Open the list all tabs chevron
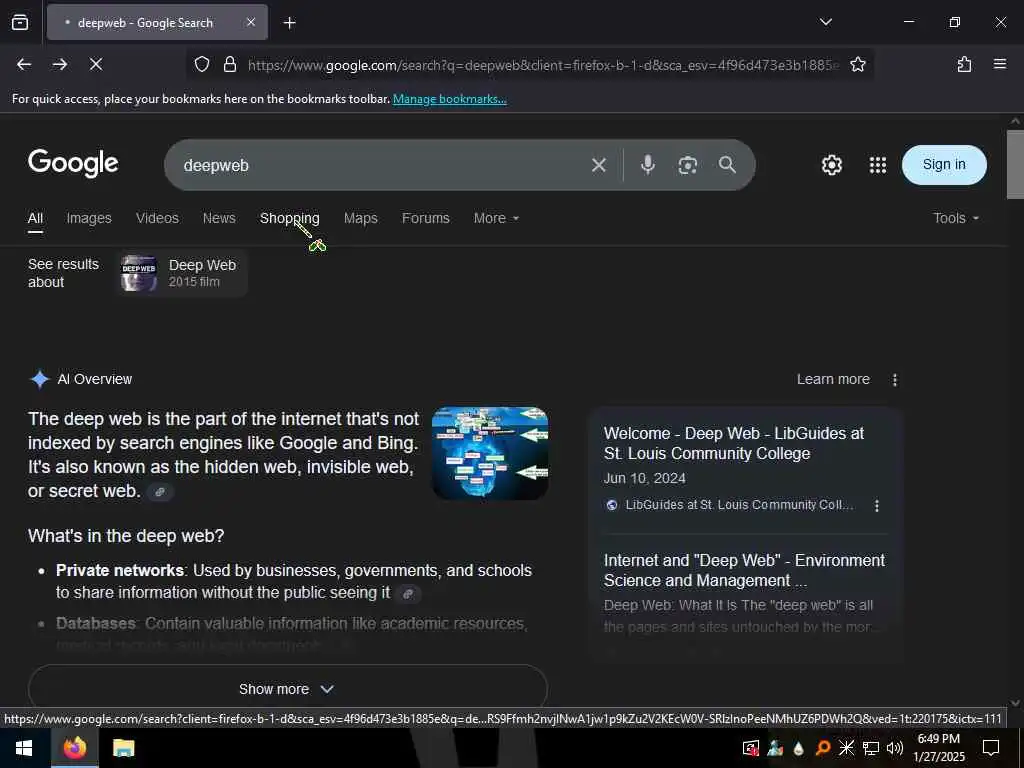The image size is (1024, 768). 825,22
